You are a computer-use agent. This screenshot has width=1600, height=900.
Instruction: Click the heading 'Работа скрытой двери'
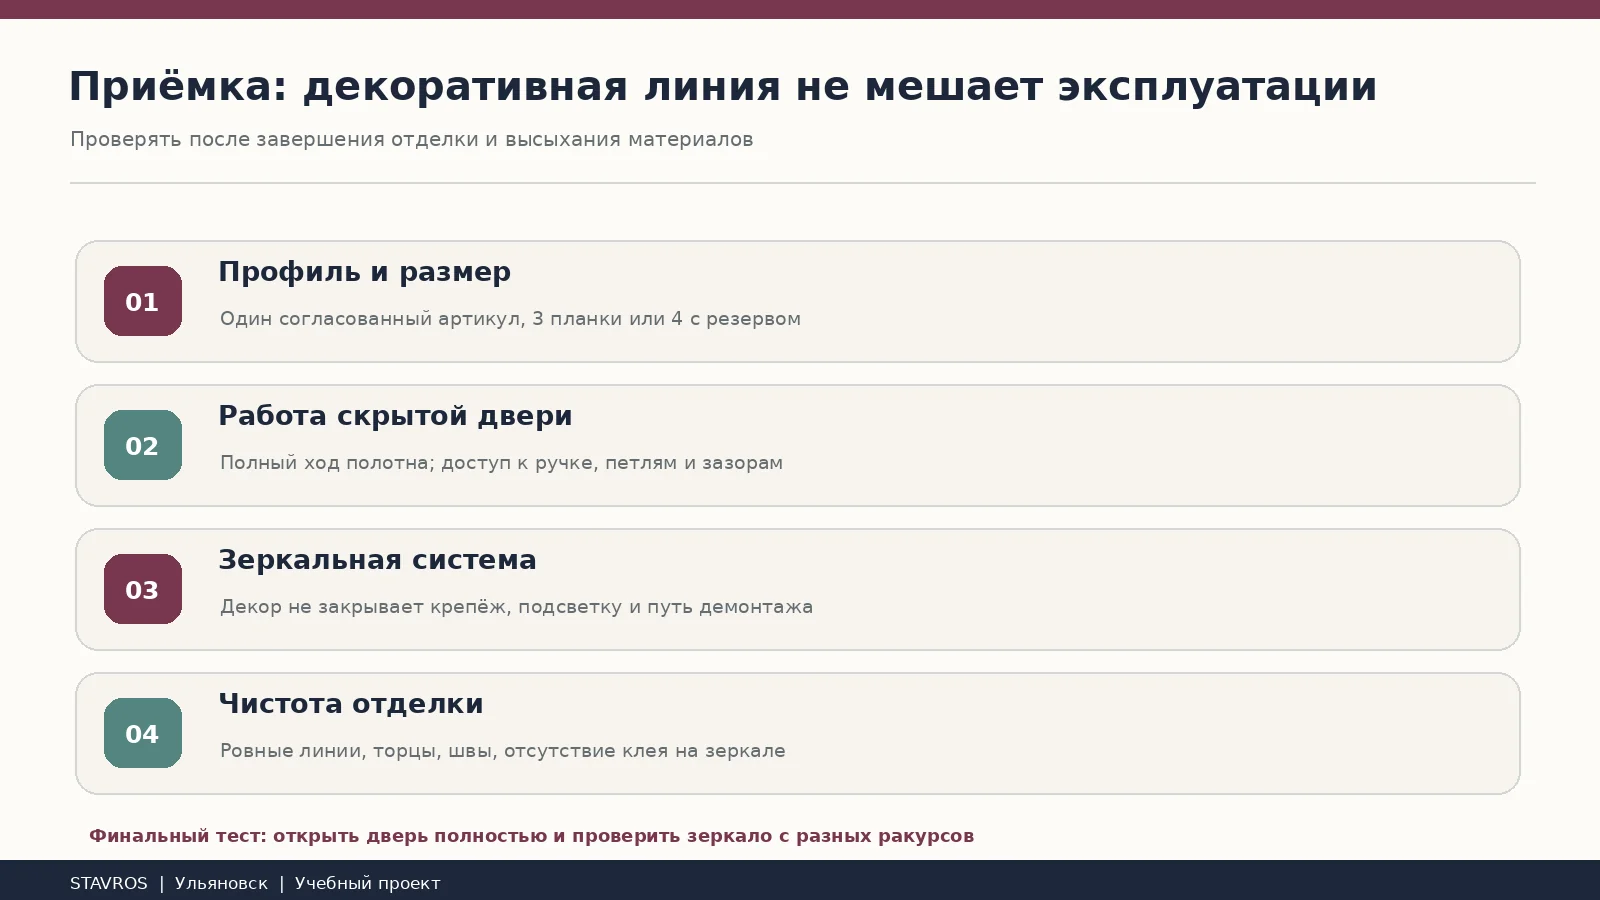(x=396, y=416)
